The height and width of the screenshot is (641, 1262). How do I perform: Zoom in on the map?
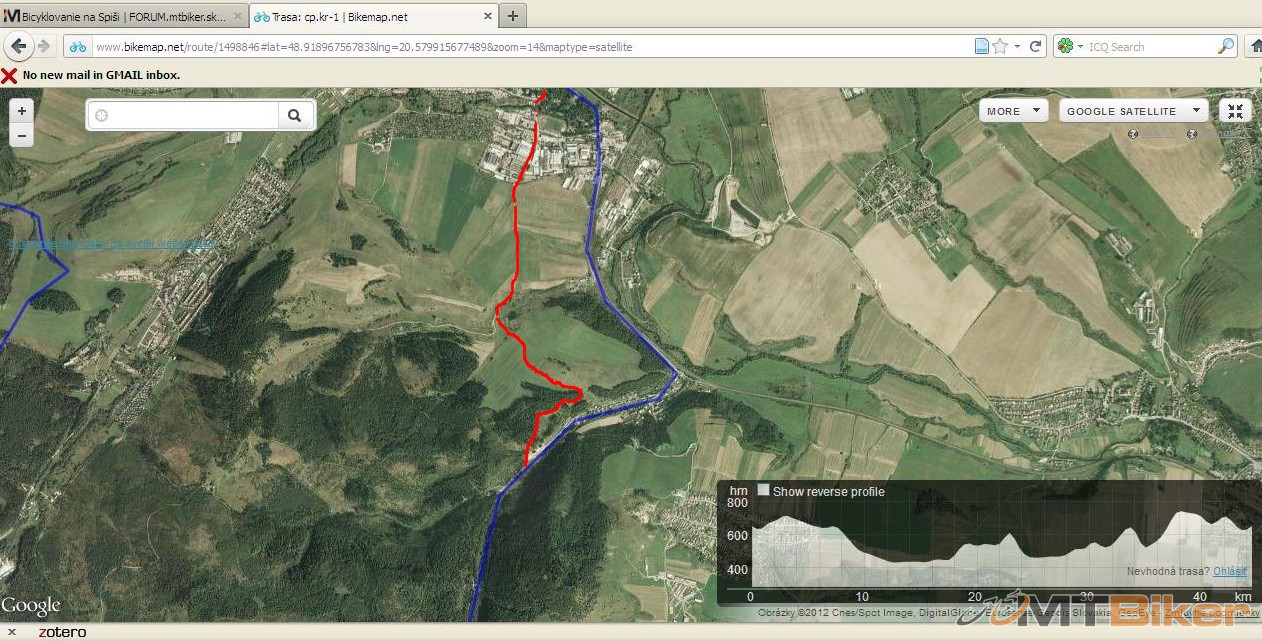click(22, 110)
